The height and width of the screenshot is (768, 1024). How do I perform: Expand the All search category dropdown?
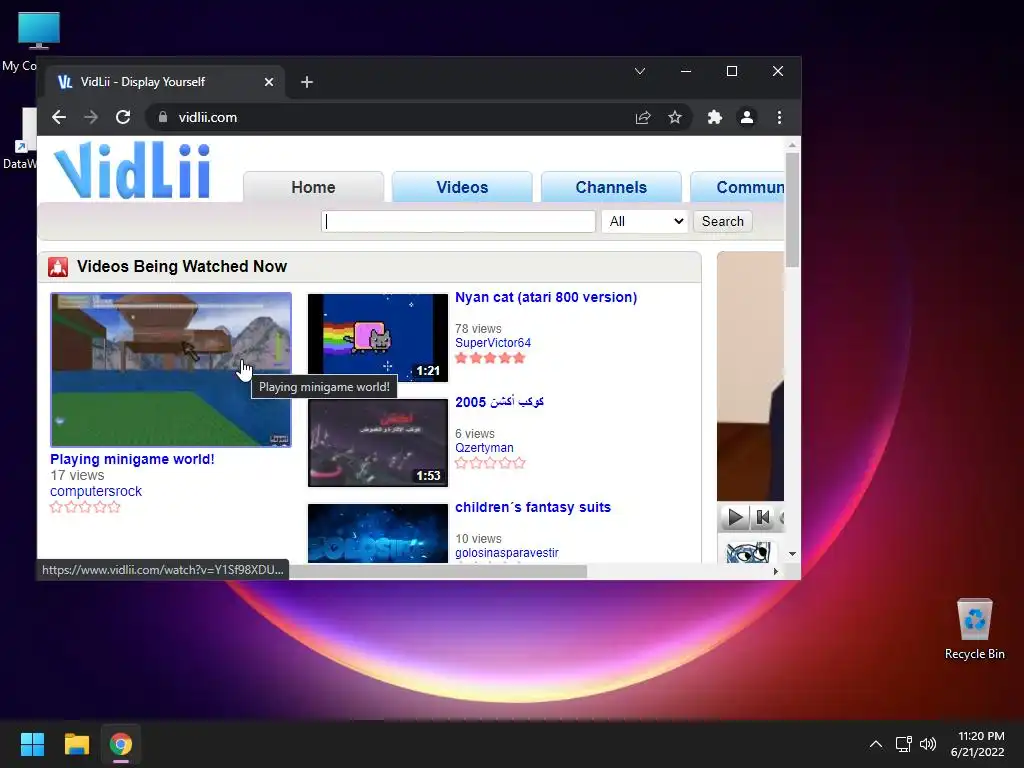(645, 221)
